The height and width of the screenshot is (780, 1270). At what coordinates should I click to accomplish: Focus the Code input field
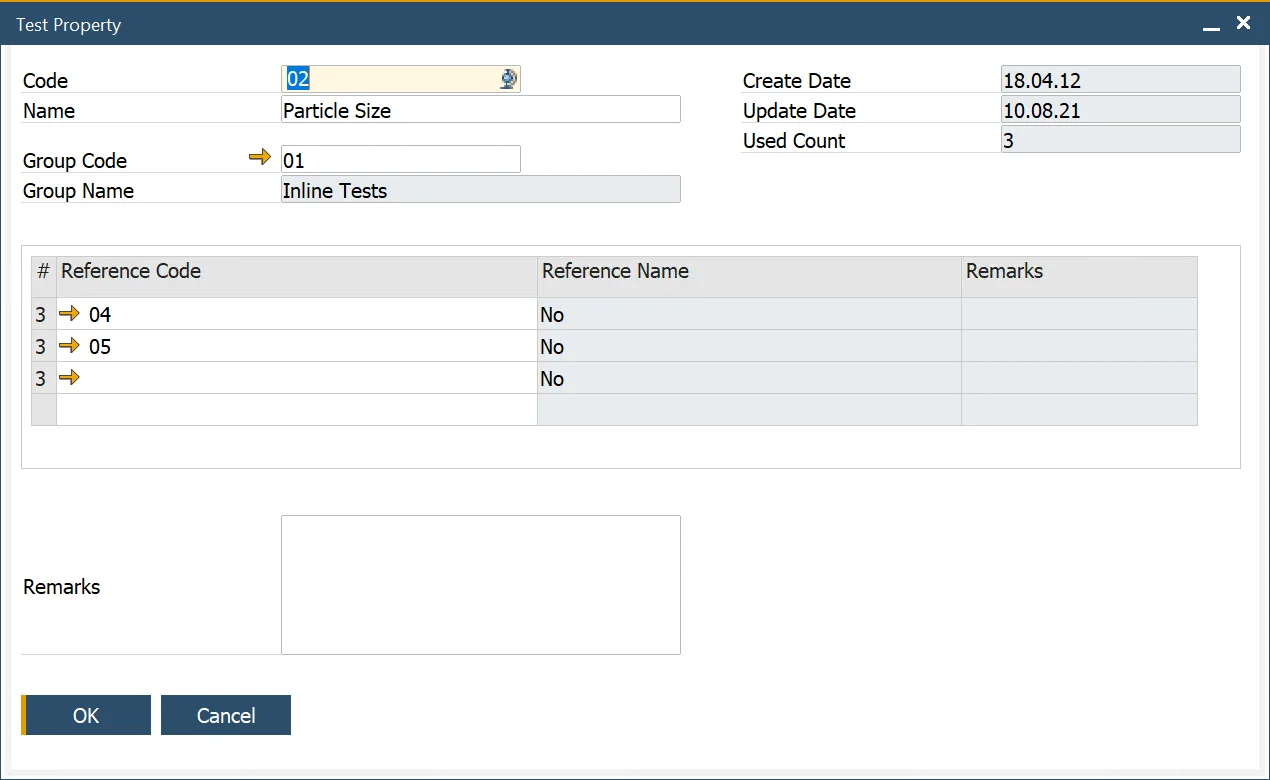coord(390,80)
